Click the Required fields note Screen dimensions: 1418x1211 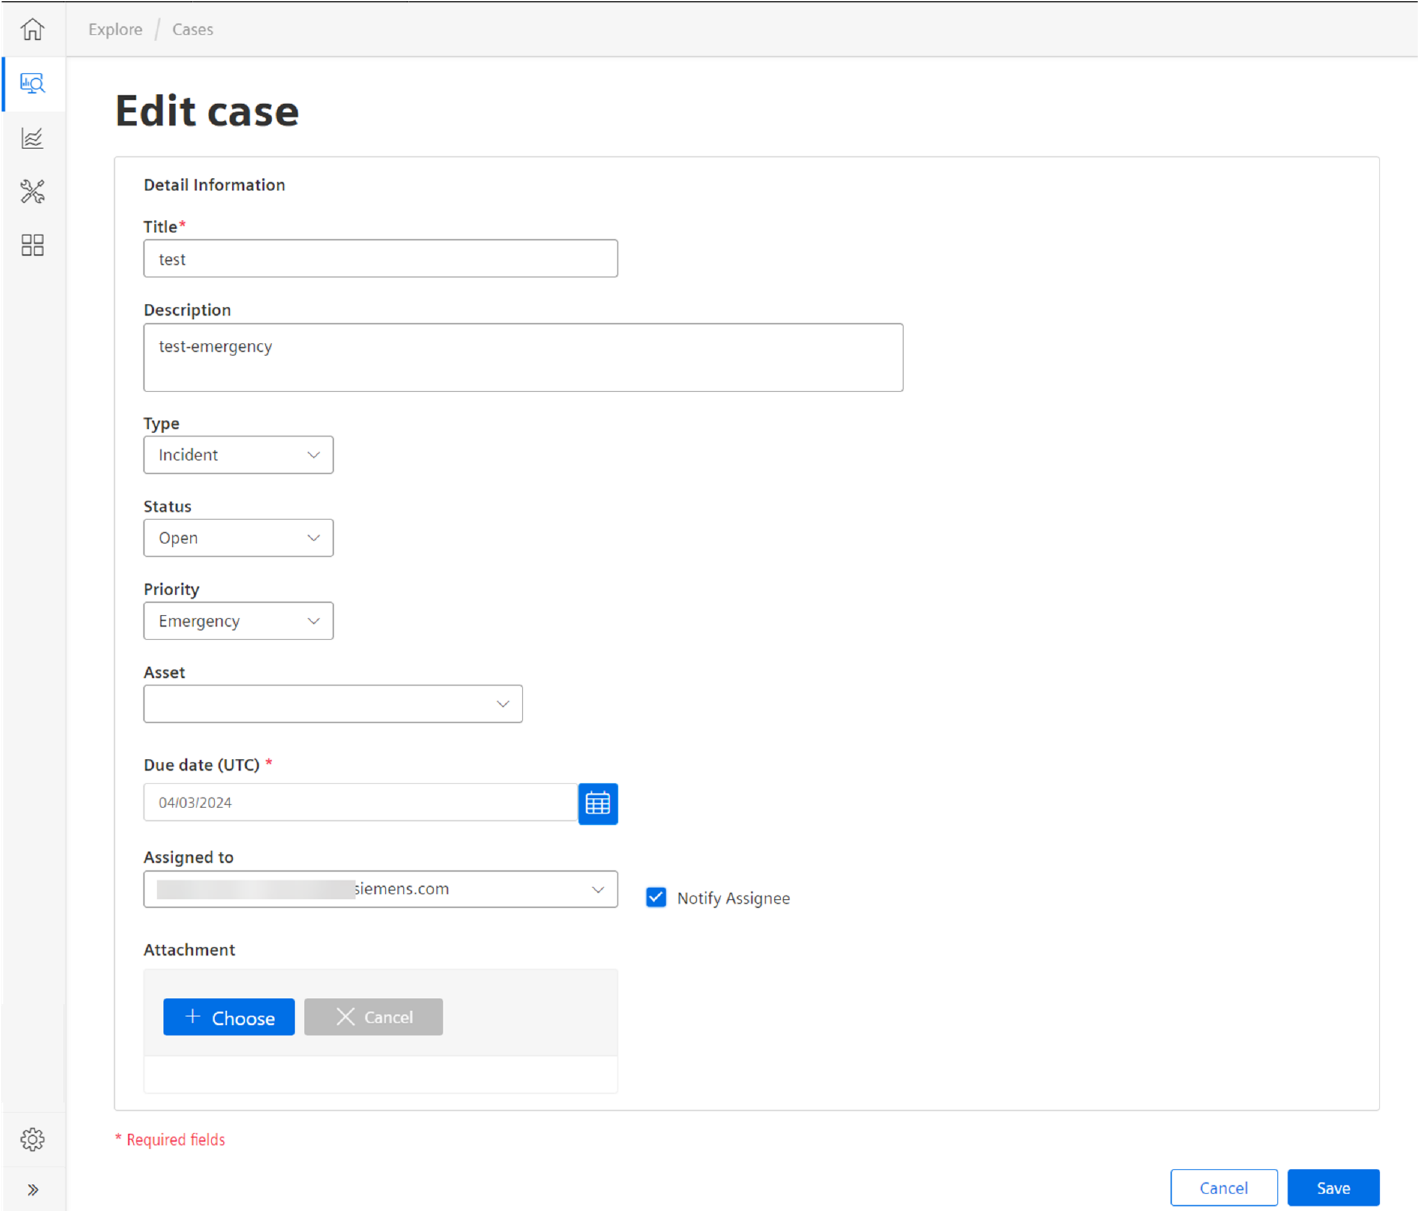170,1140
